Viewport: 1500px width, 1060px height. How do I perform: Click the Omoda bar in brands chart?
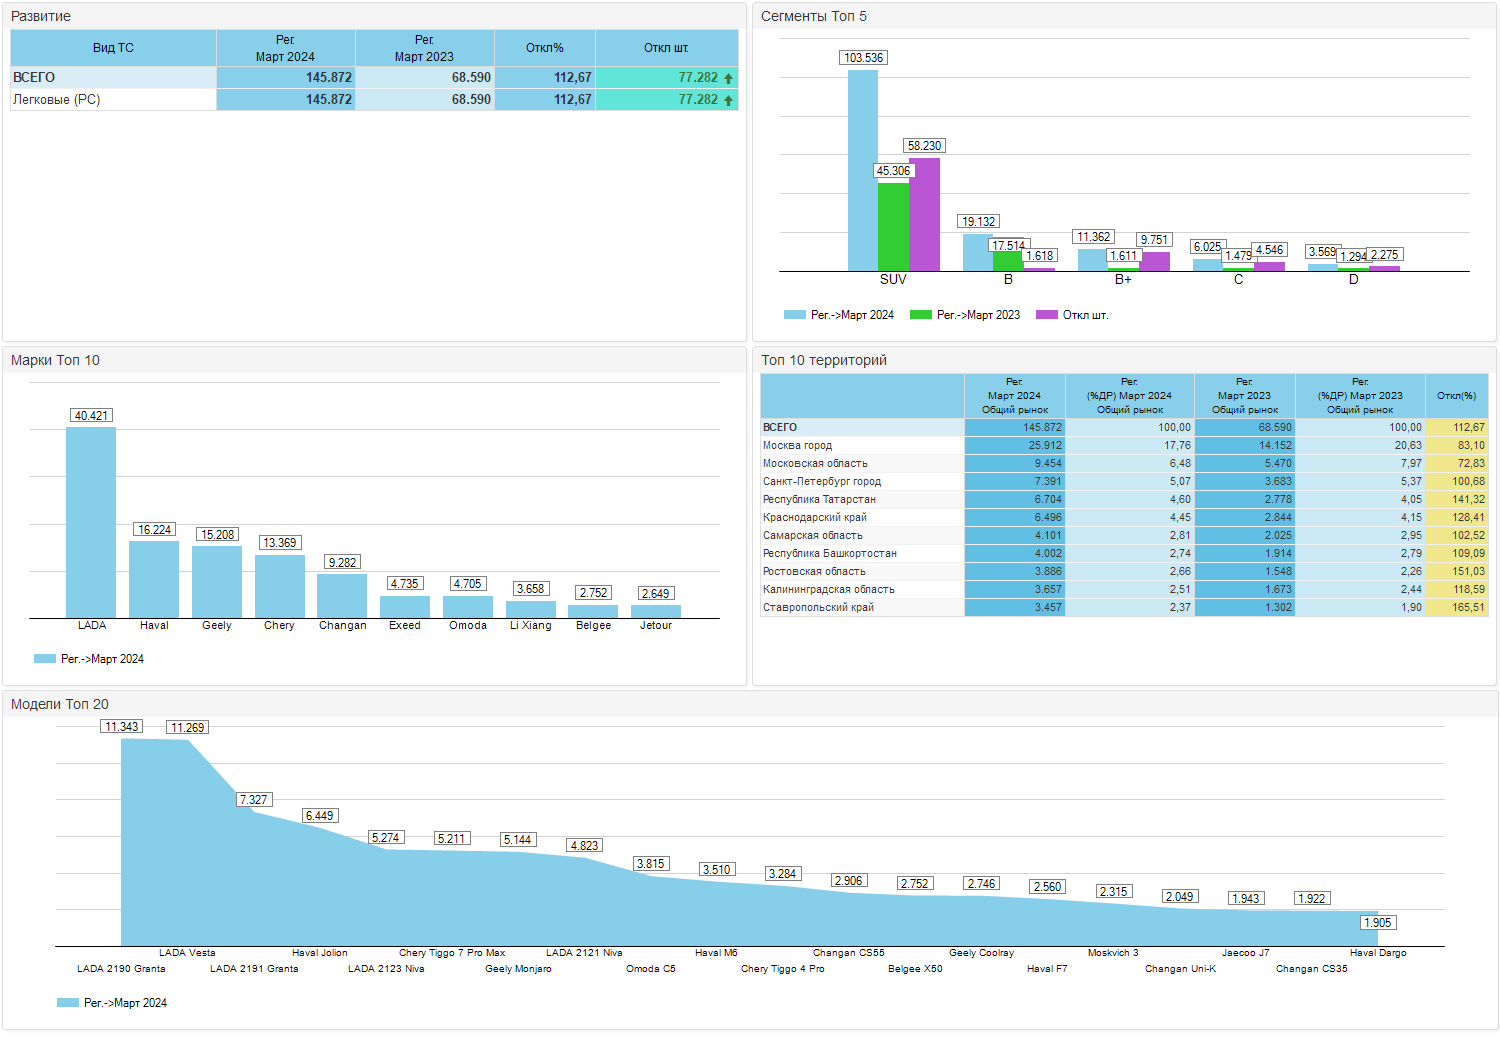pyautogui.click(x=468, y=607)
